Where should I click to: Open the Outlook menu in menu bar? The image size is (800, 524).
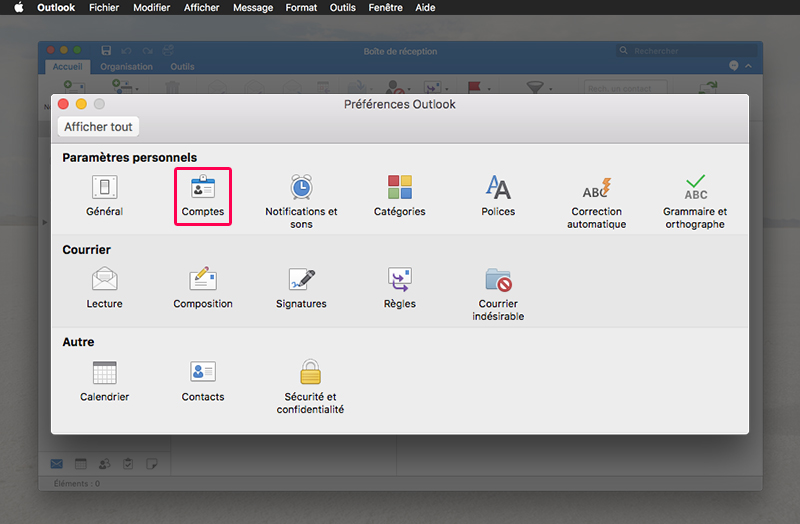click(56, 8)
